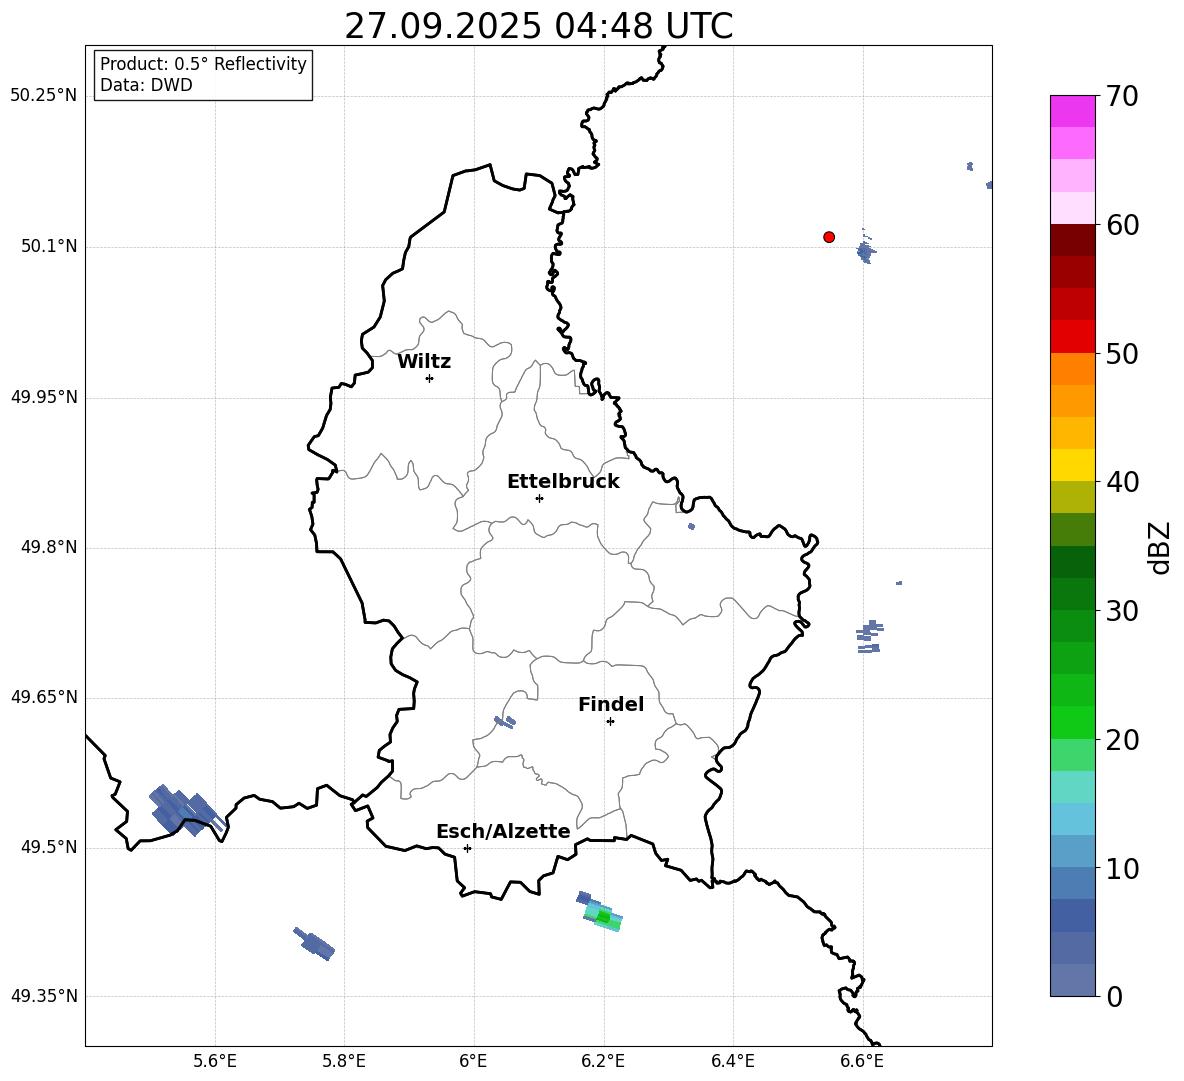The image size is (1184, 1081).
Task: Click the 49.35°N latitude tick label
Action: click(x=44, y=996)
